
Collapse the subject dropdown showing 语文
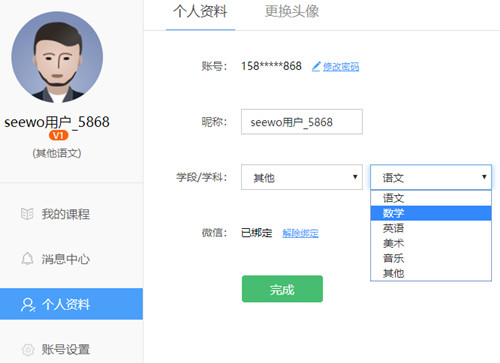[431, 177]
